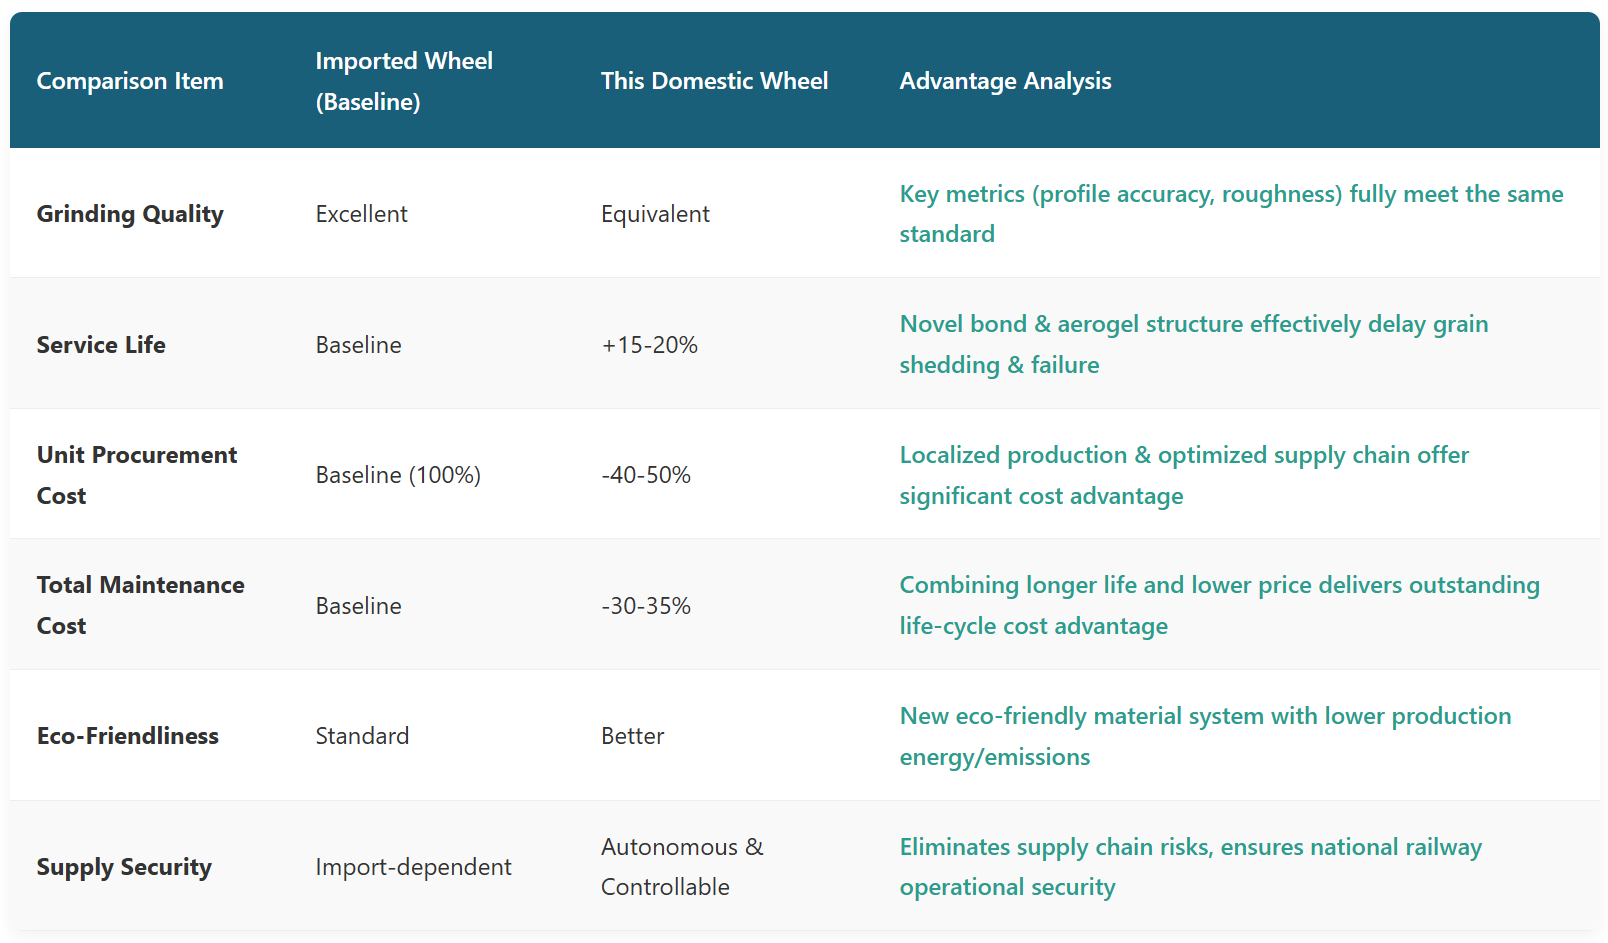This screenshot has height=943, width=1608.
Task: Select the Service Life row label
Action: pyautogui.click(x=101, y=345)
